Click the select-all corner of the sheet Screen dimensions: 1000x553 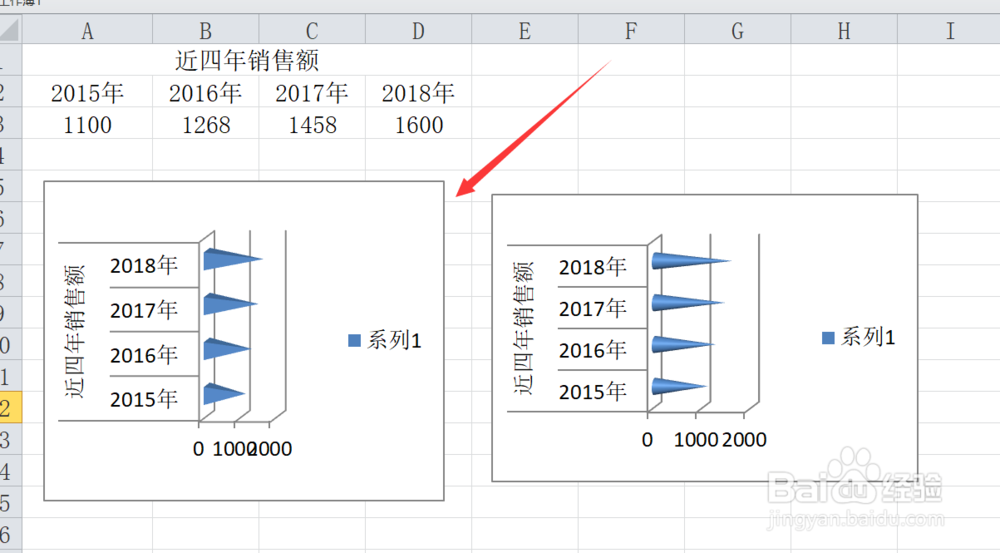[10, 29]
